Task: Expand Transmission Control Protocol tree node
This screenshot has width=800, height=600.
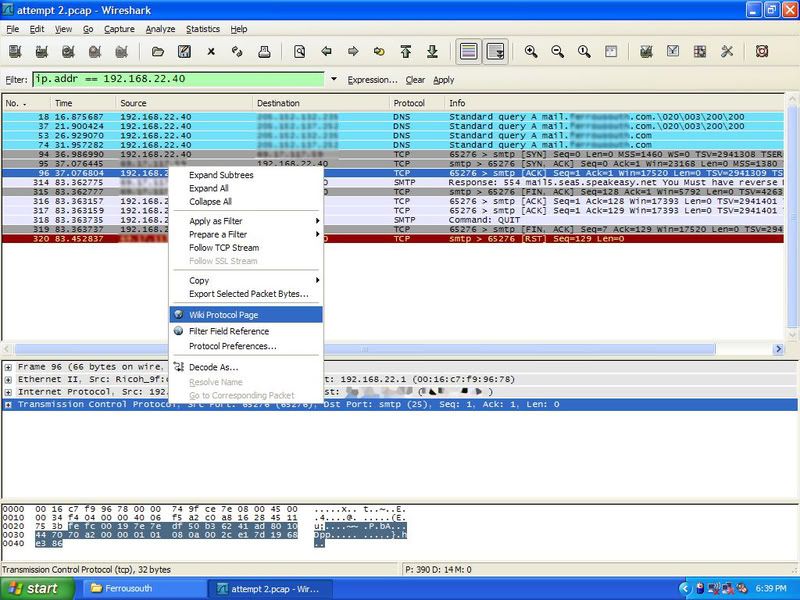Action: tap(9, 405)
